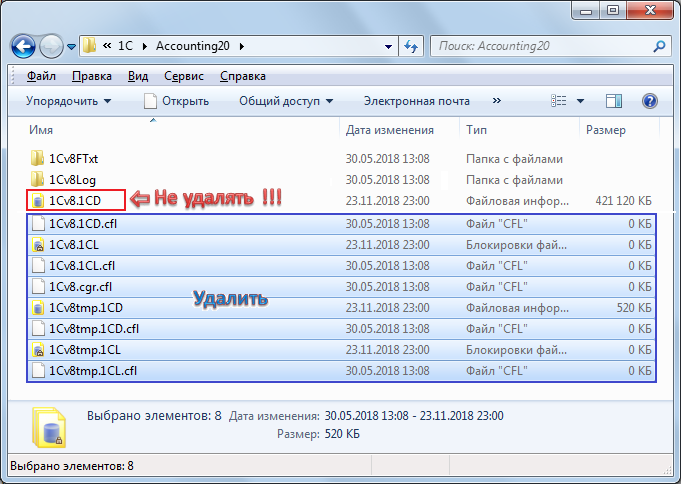Image resolution: width=681 pixels, height=484 pixels.
Task: Click the 1Cv8.1CD database file icon
Action: pos(38,201)
